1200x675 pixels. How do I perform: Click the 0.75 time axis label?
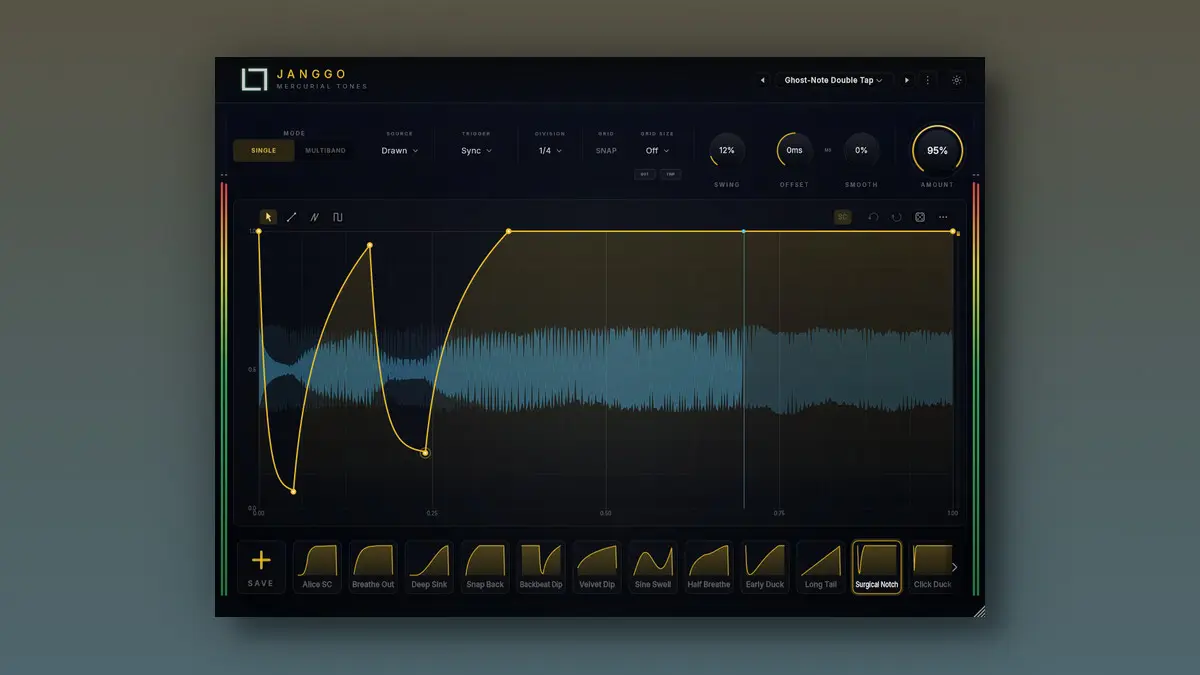click(779, 513)
